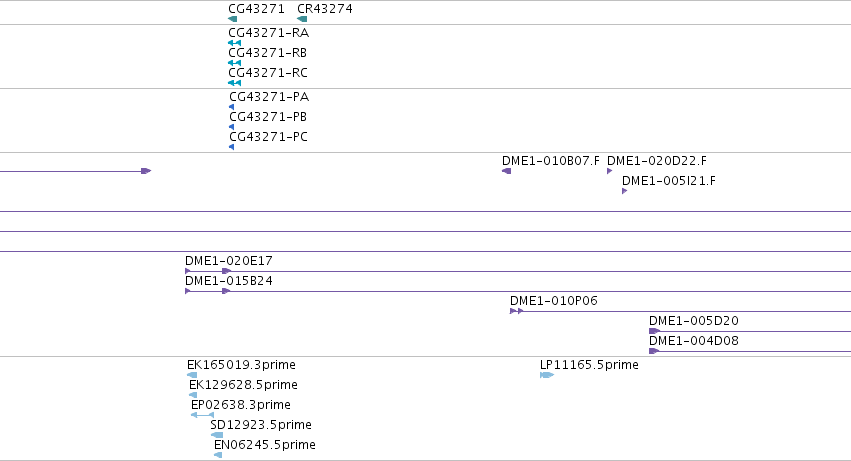Select the SD12923.5prime EST label
851x461 pixels.
click(x=261, y=425)
